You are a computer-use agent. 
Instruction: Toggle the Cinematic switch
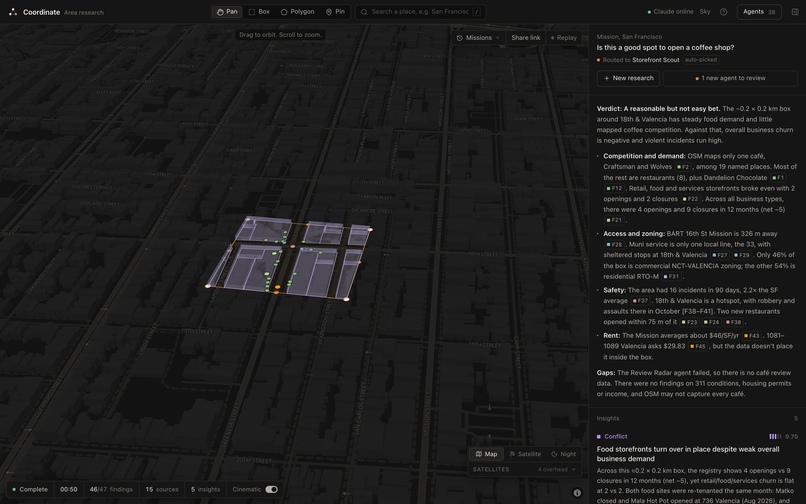click(x=271, y=490)
